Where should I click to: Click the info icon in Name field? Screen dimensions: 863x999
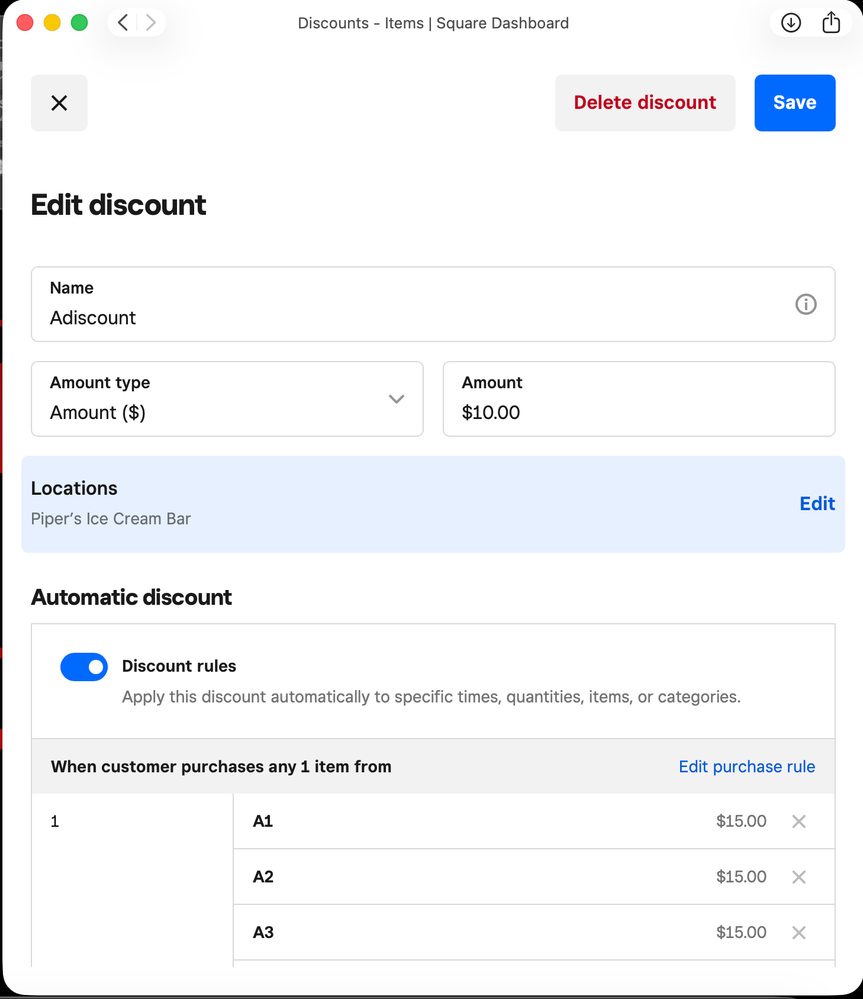805,305
